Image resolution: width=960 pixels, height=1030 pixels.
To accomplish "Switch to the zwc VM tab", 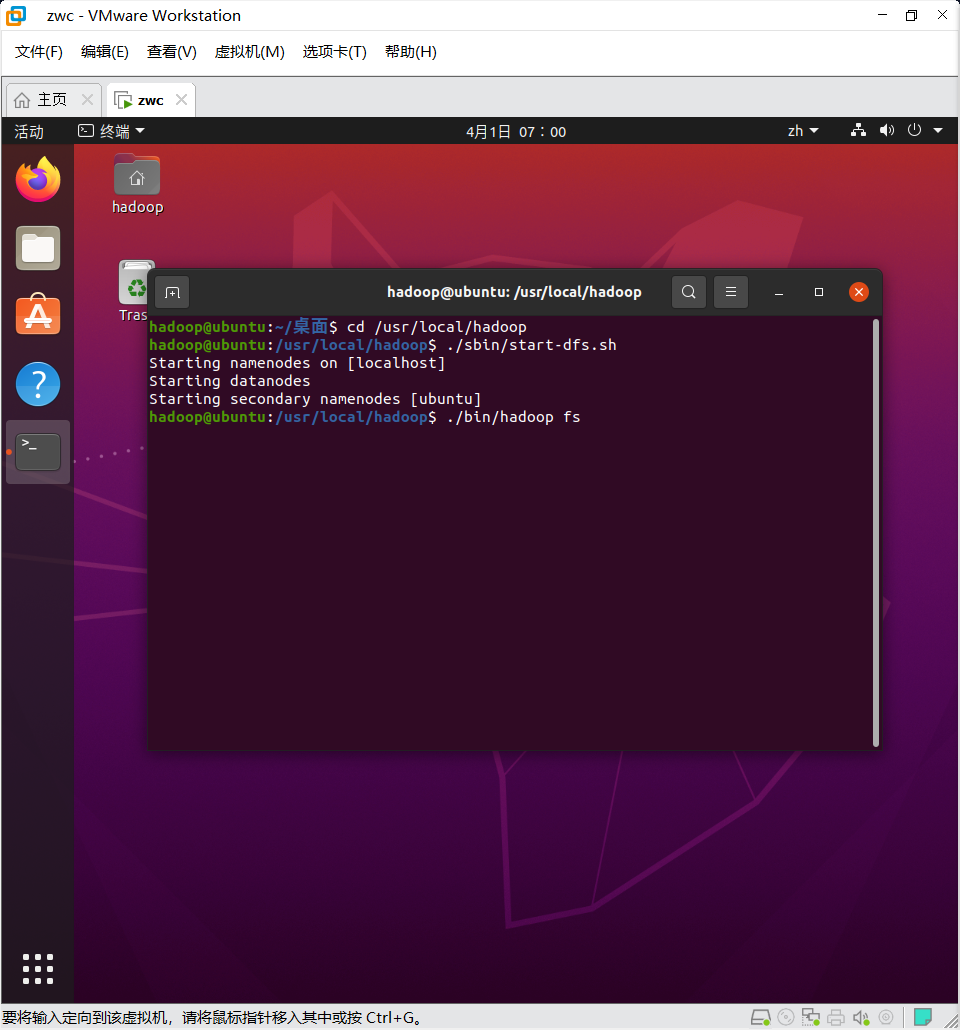I will coord(150,100).
